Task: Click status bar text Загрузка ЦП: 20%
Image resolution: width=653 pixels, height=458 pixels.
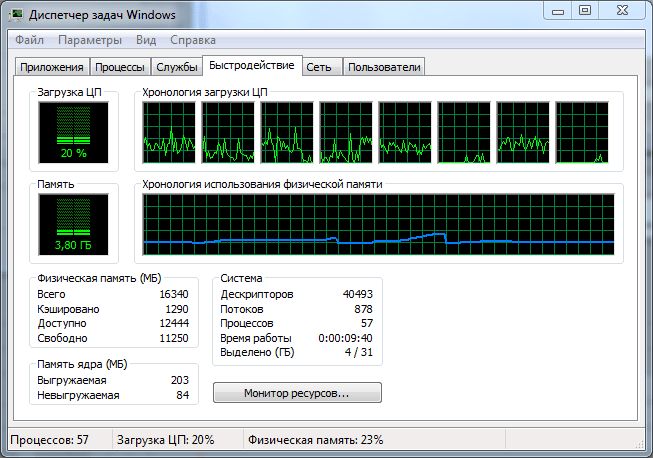Action: pos(165,440)
